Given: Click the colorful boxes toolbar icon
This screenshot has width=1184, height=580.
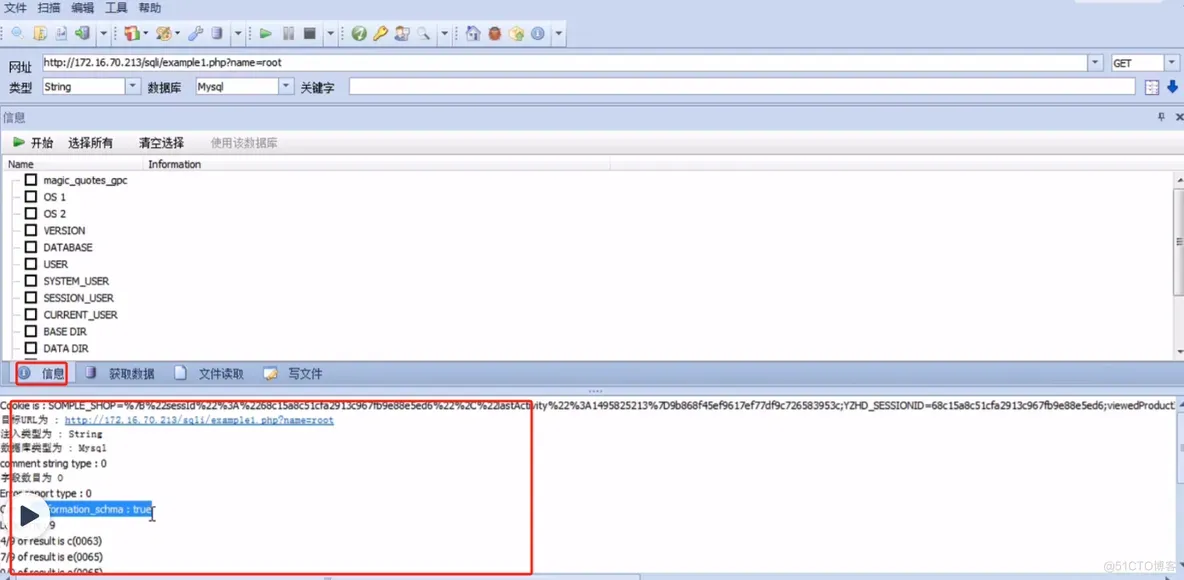Looking at the screenshot, I should click(x=132, y=33).
